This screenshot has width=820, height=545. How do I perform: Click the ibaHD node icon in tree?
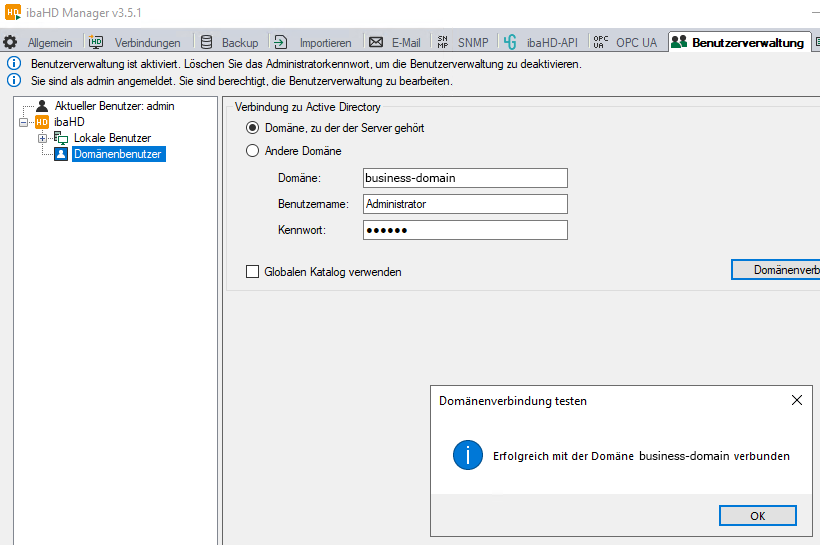pos(42,122)
